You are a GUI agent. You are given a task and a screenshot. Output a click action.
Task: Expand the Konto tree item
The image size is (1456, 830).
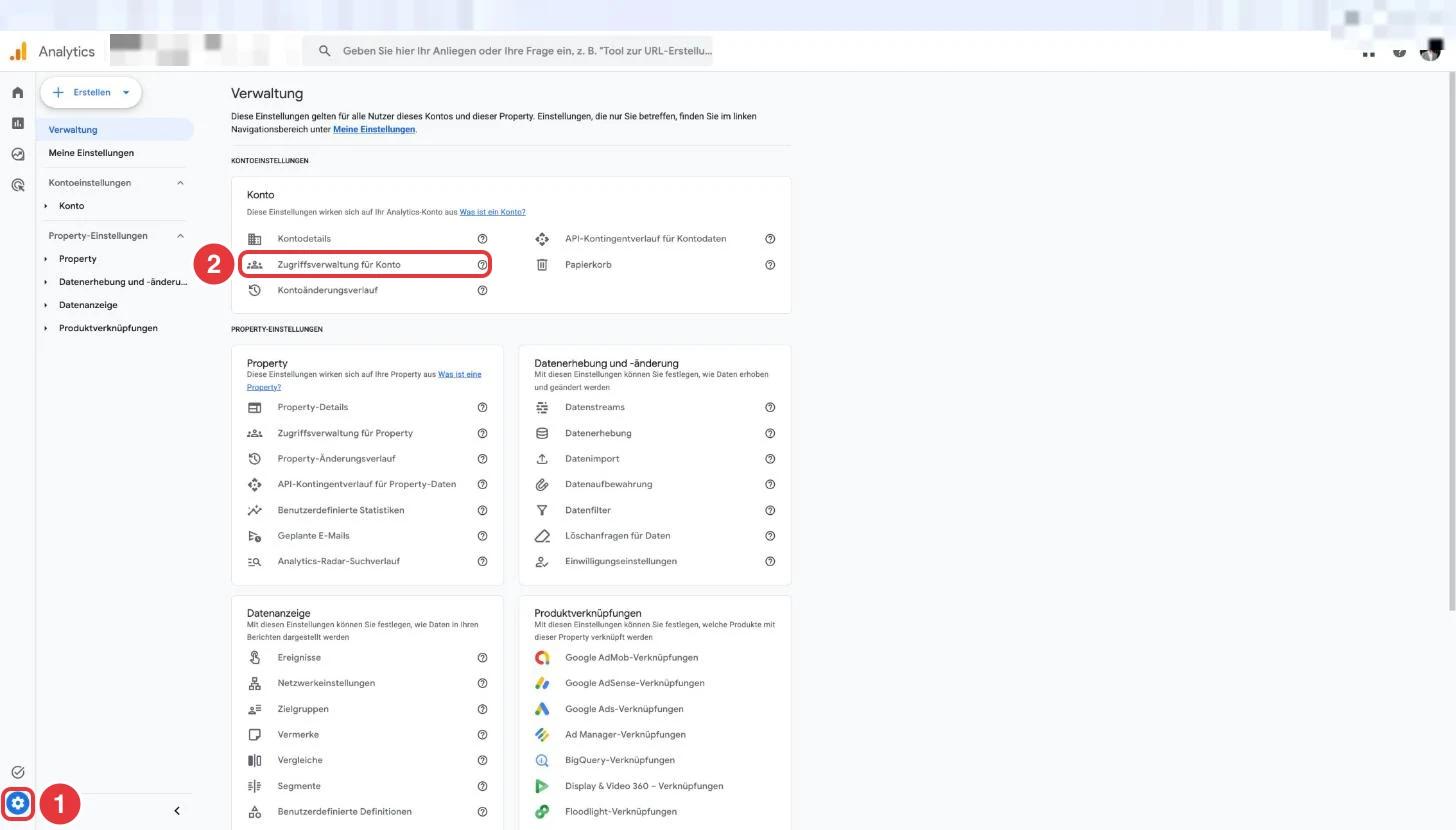pos(46,206)
